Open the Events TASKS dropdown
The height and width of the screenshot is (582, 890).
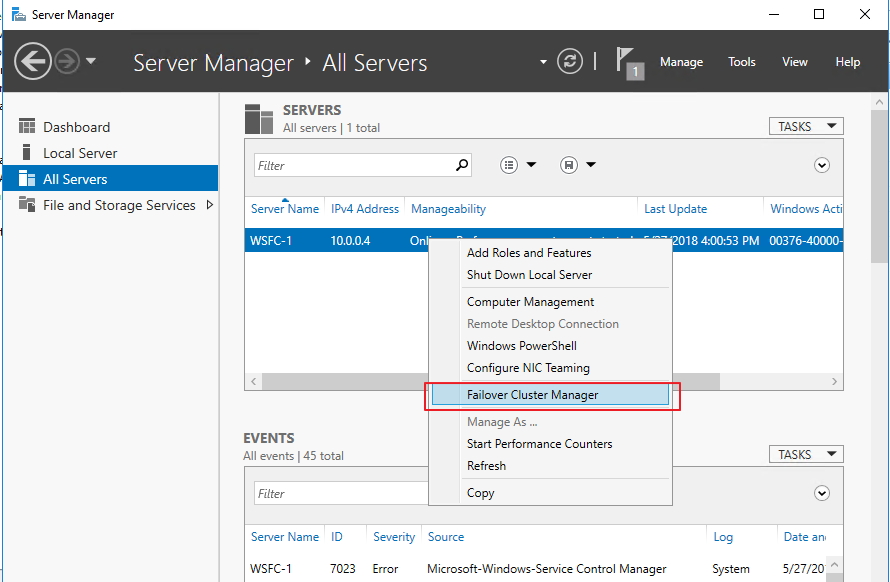coord(805,455)
